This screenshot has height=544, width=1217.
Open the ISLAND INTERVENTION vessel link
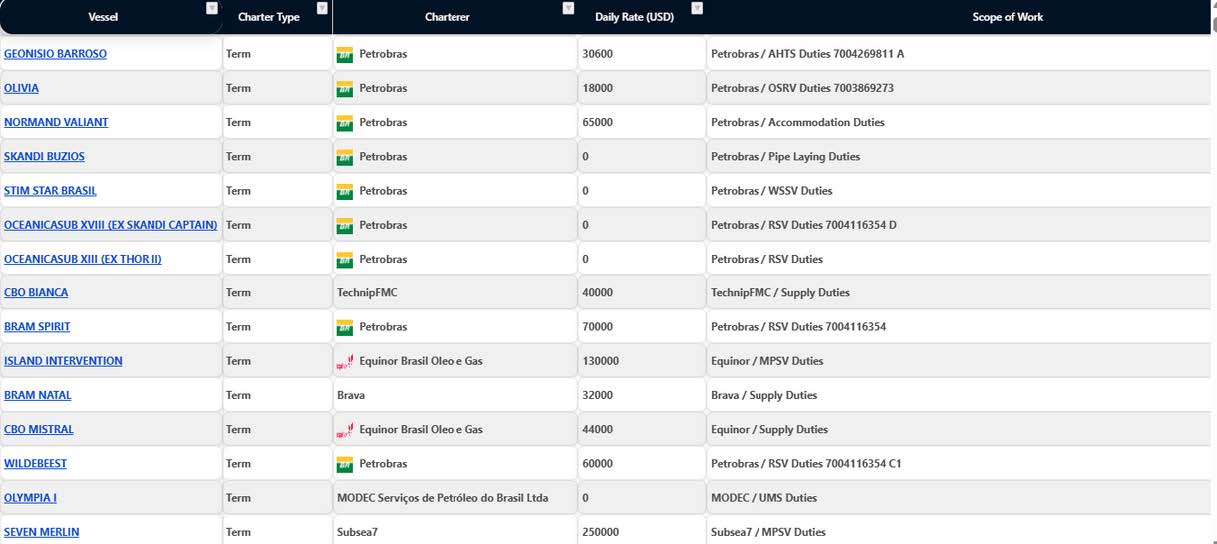coord(63,361)
